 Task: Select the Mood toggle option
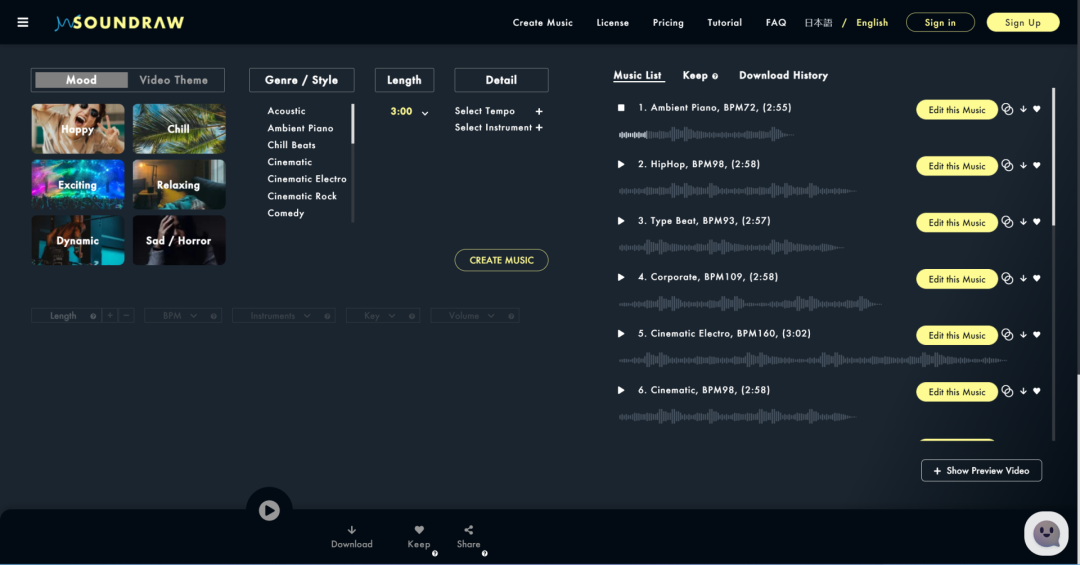click(81, 80)
